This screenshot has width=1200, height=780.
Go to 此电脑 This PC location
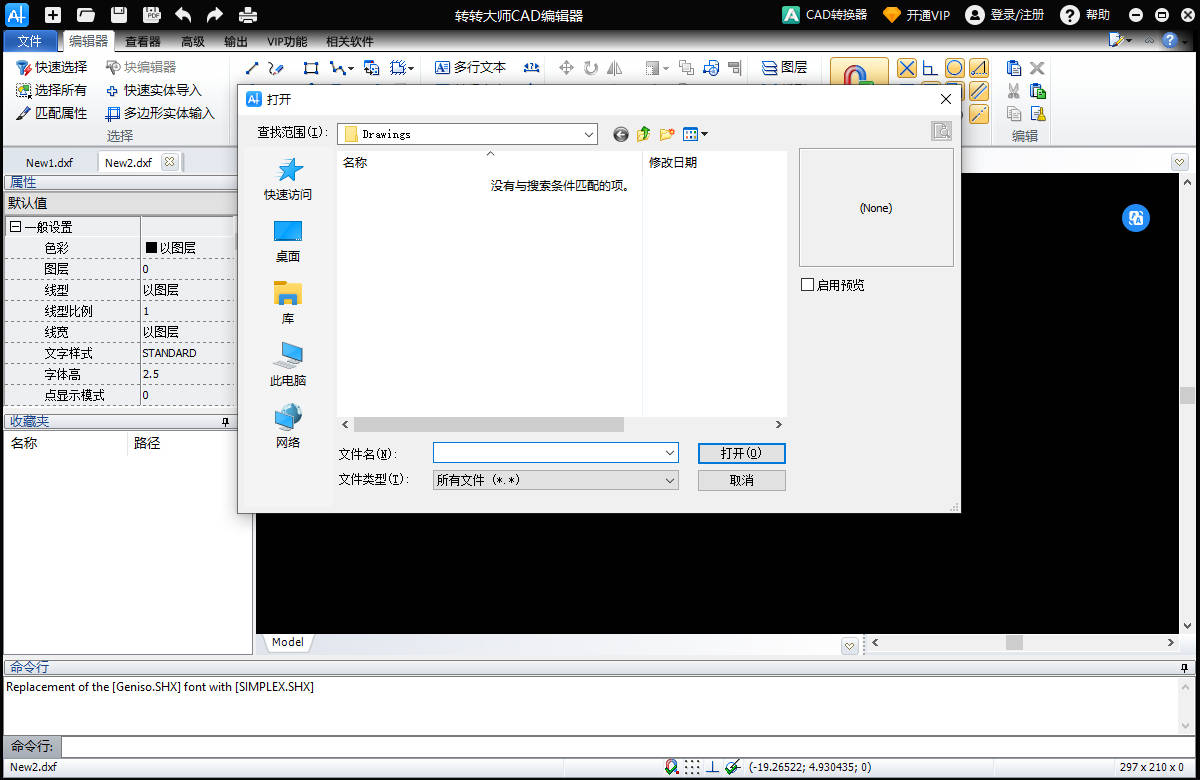[x=288, y=365]
